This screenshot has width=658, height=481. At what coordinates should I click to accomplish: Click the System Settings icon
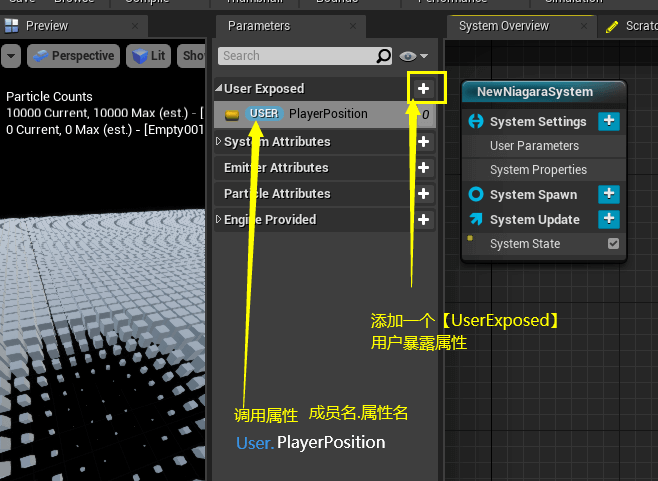pyautogui.click(x=476, y=121)
